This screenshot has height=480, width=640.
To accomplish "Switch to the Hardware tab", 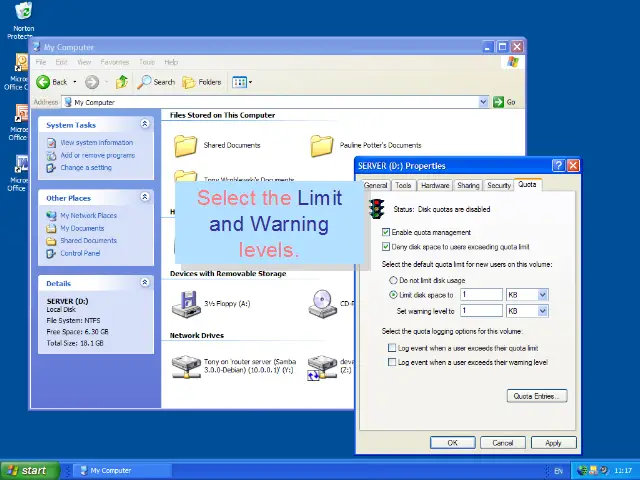I will tap(435, 185).
